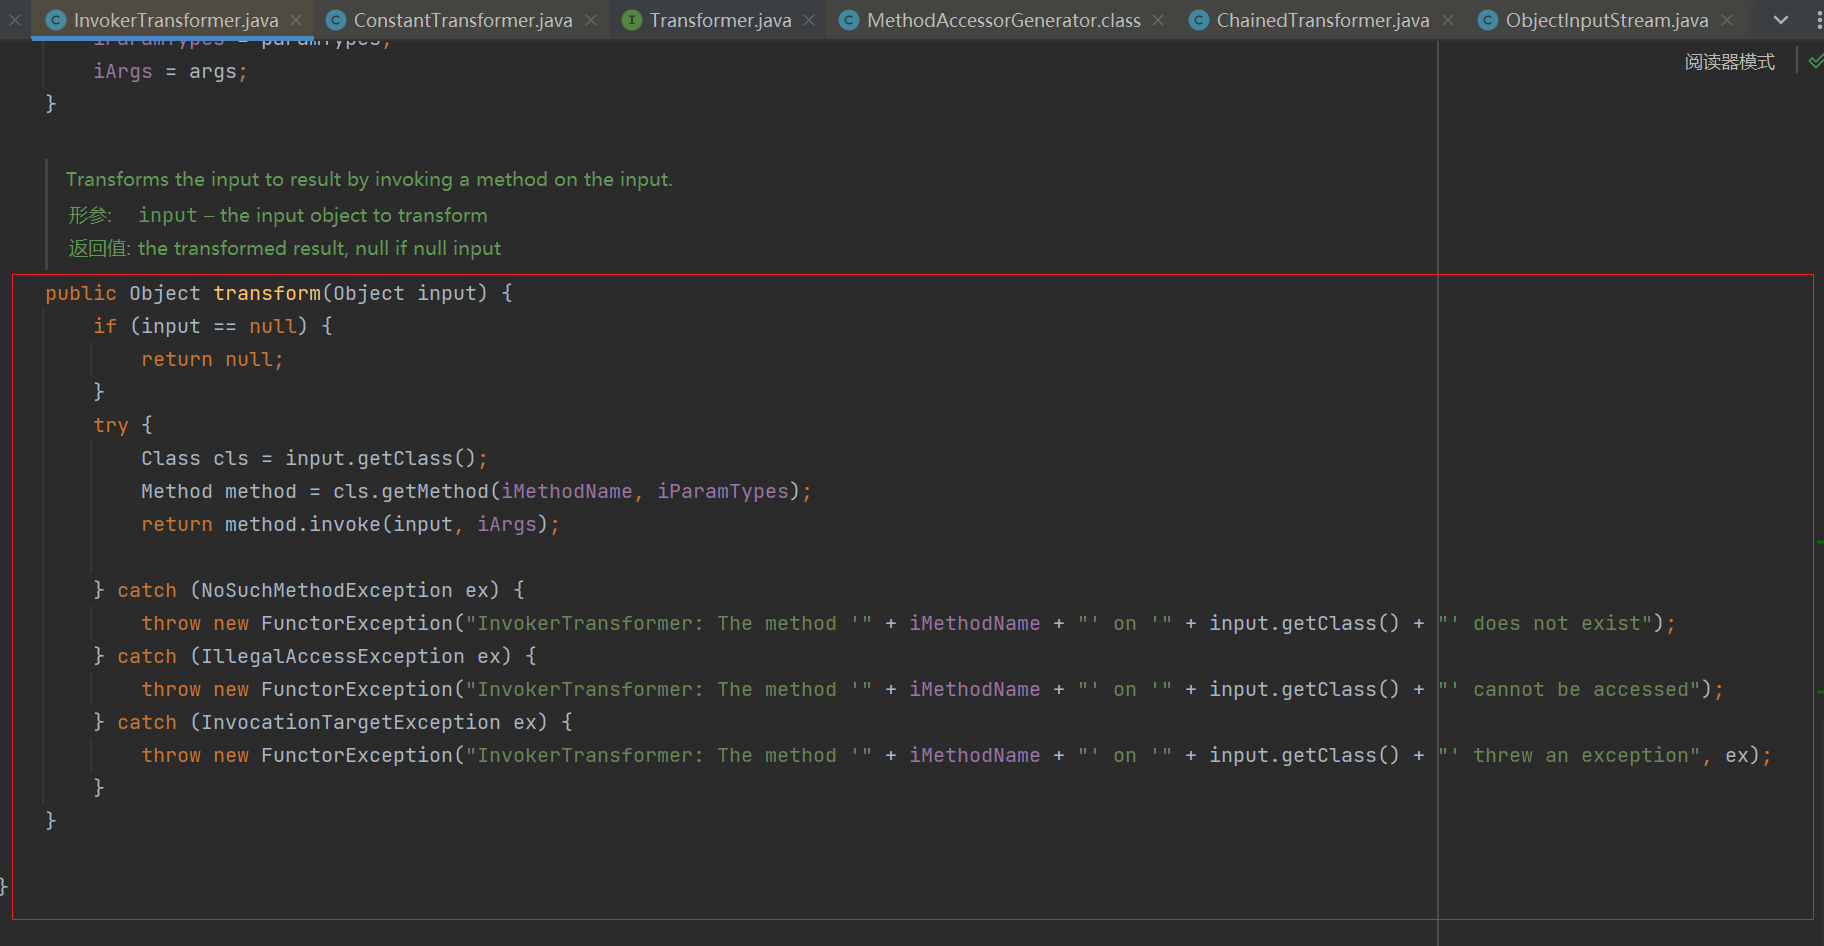The height and width of the screenshot is (946, 1824).
Task: Open Transformer.java tab
Action: click(720, 20)
